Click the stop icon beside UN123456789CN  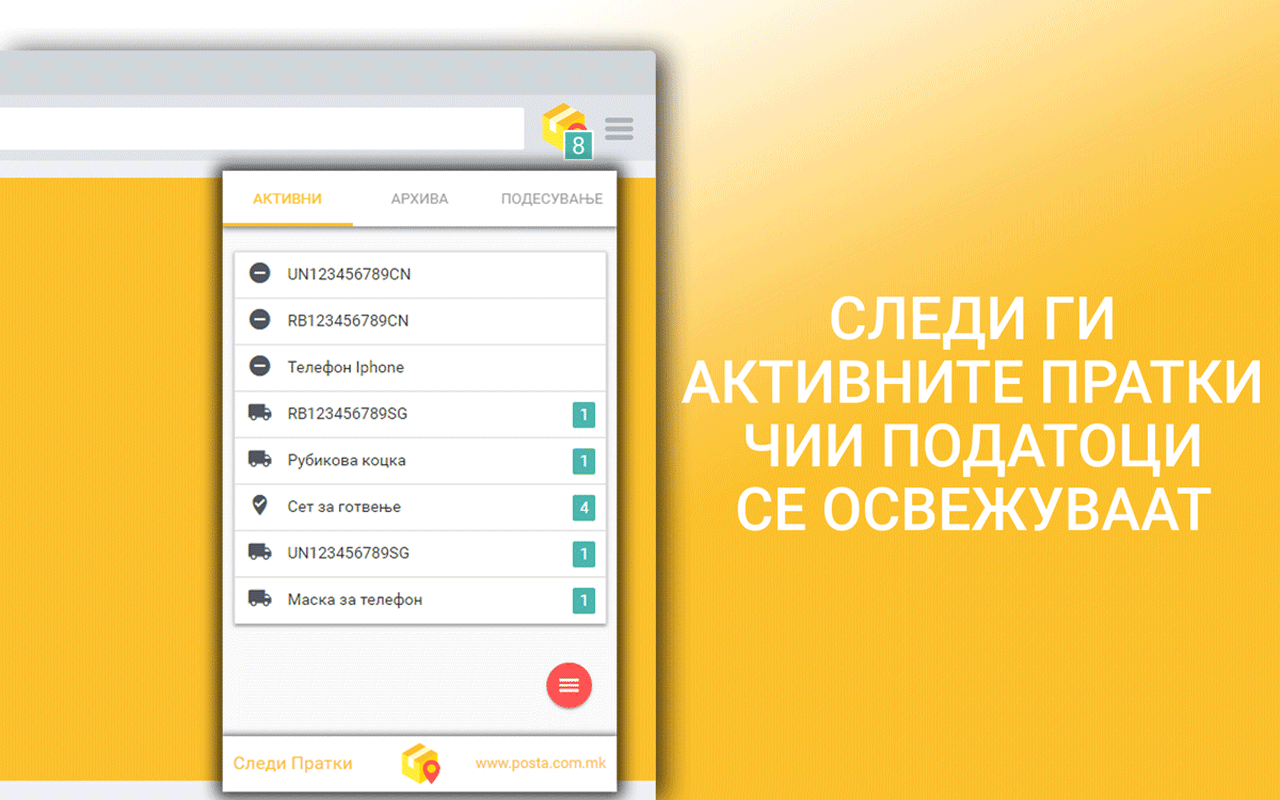tap(260, 273)
